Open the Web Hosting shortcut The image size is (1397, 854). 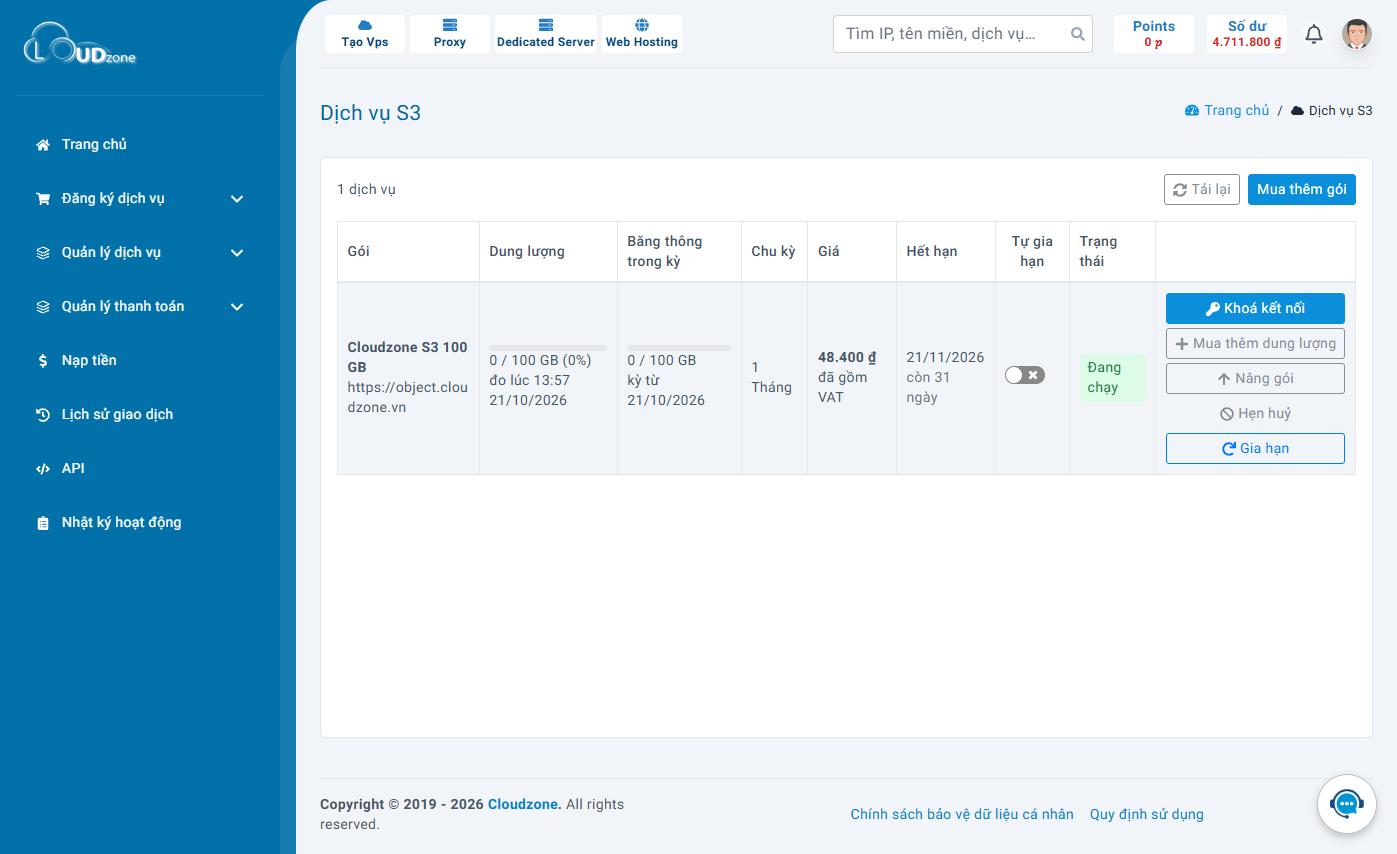[x=642, y=34]
